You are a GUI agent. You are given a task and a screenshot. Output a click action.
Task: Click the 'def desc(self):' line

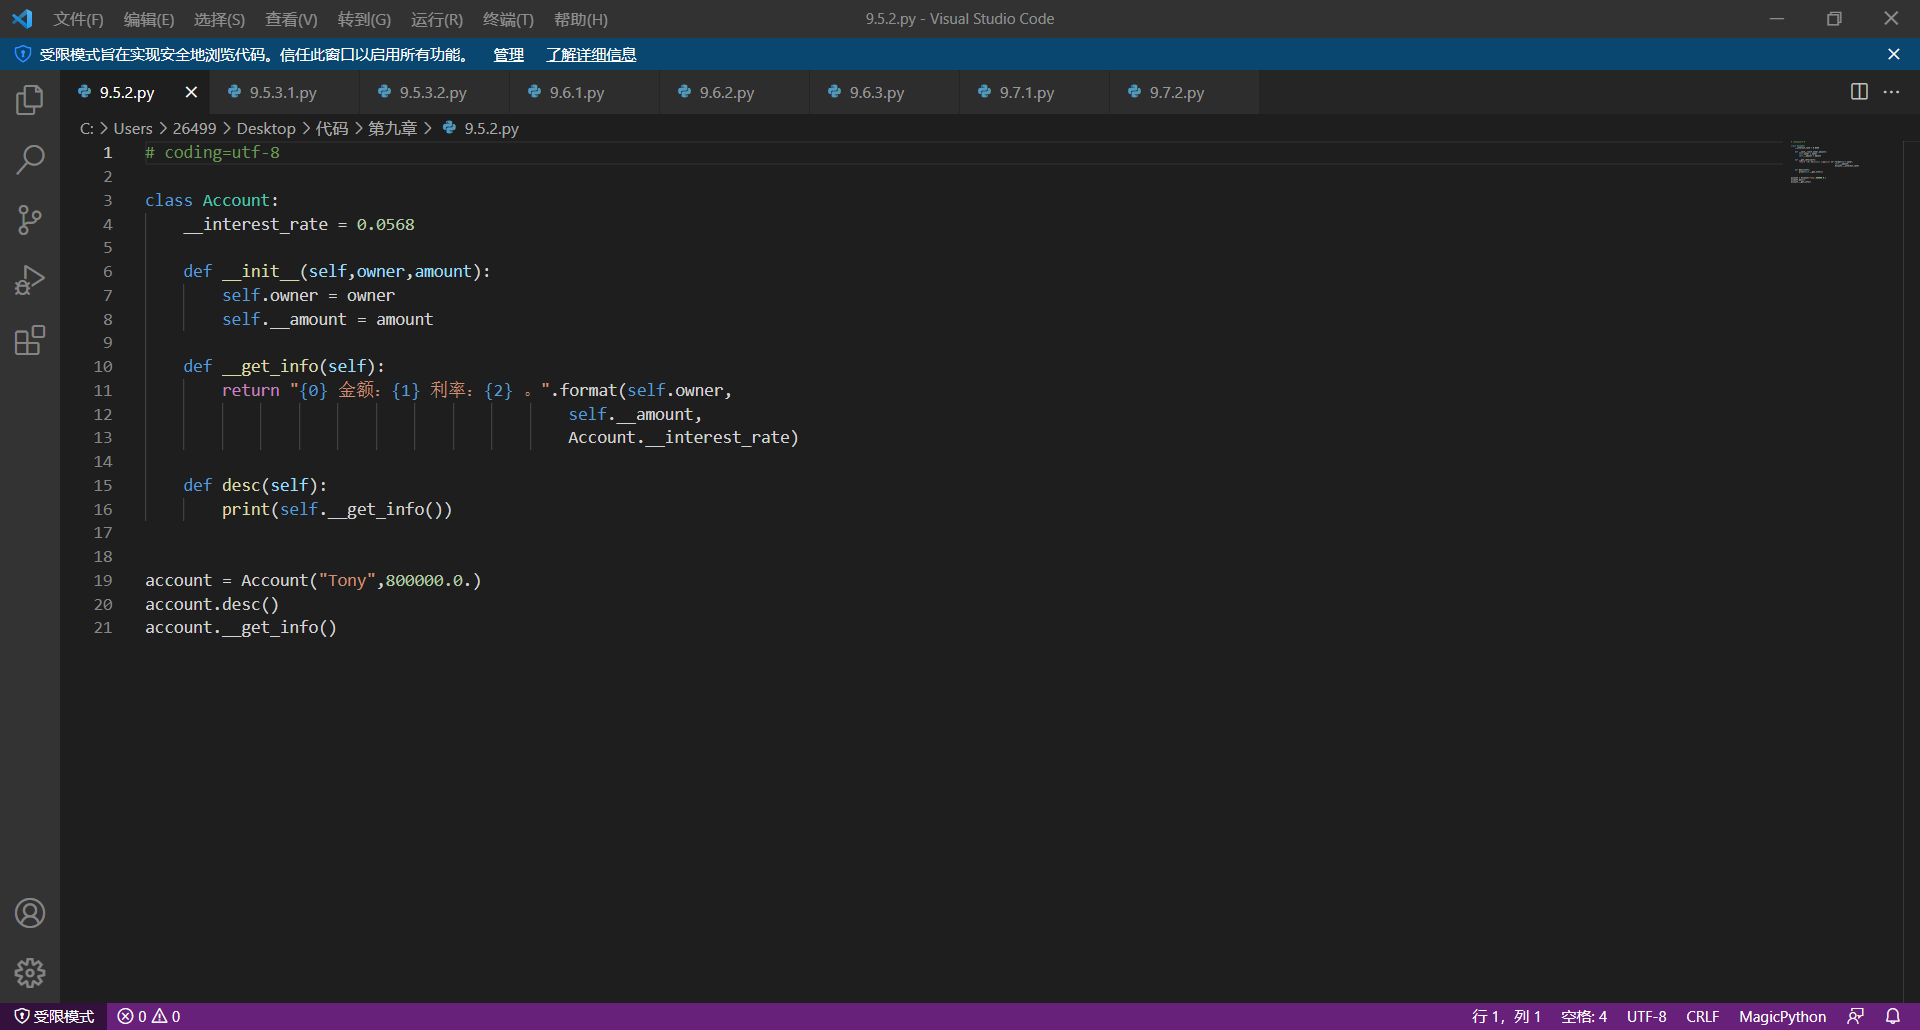click(255, 485)
